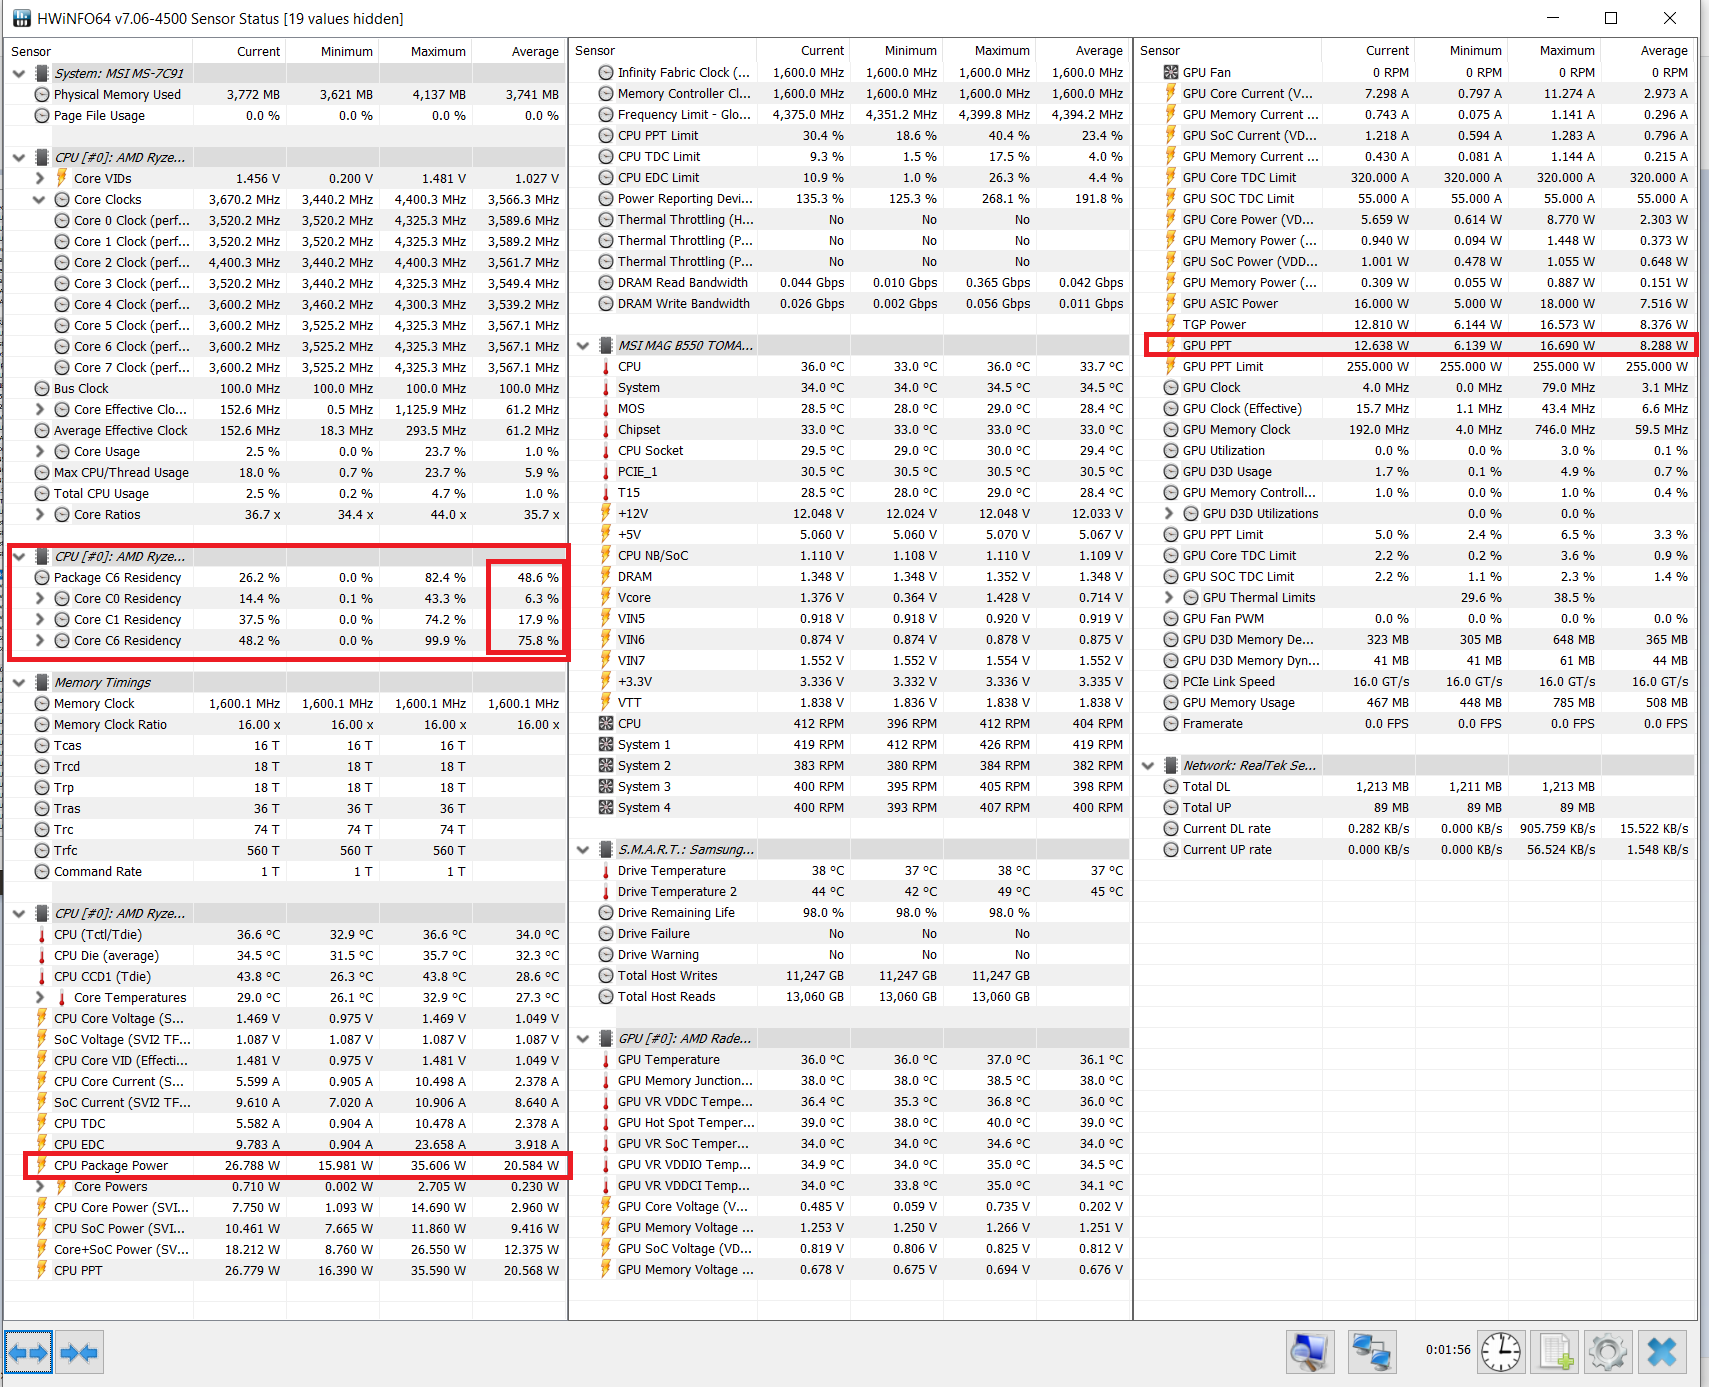1709x1387 pixels.
Task: Select the Max CPU/Thread Usage row label
Action: click(x=121, y=472)
